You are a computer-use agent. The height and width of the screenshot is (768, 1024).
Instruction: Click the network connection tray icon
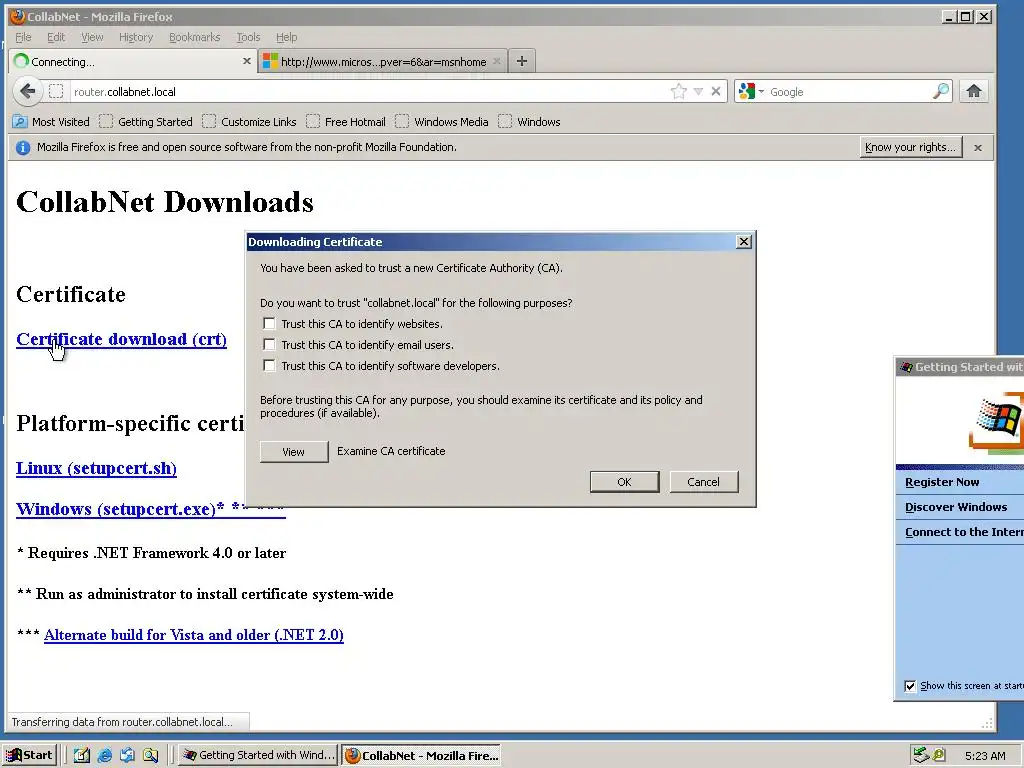(921, 755)
